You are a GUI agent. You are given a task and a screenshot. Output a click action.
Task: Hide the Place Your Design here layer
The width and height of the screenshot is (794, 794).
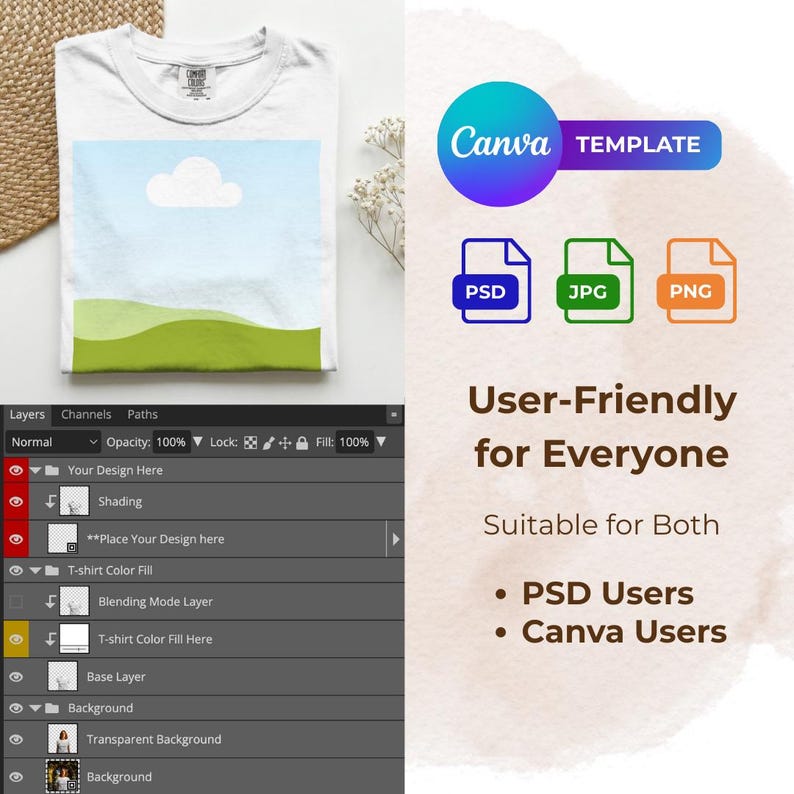click(x=16, y=539)
